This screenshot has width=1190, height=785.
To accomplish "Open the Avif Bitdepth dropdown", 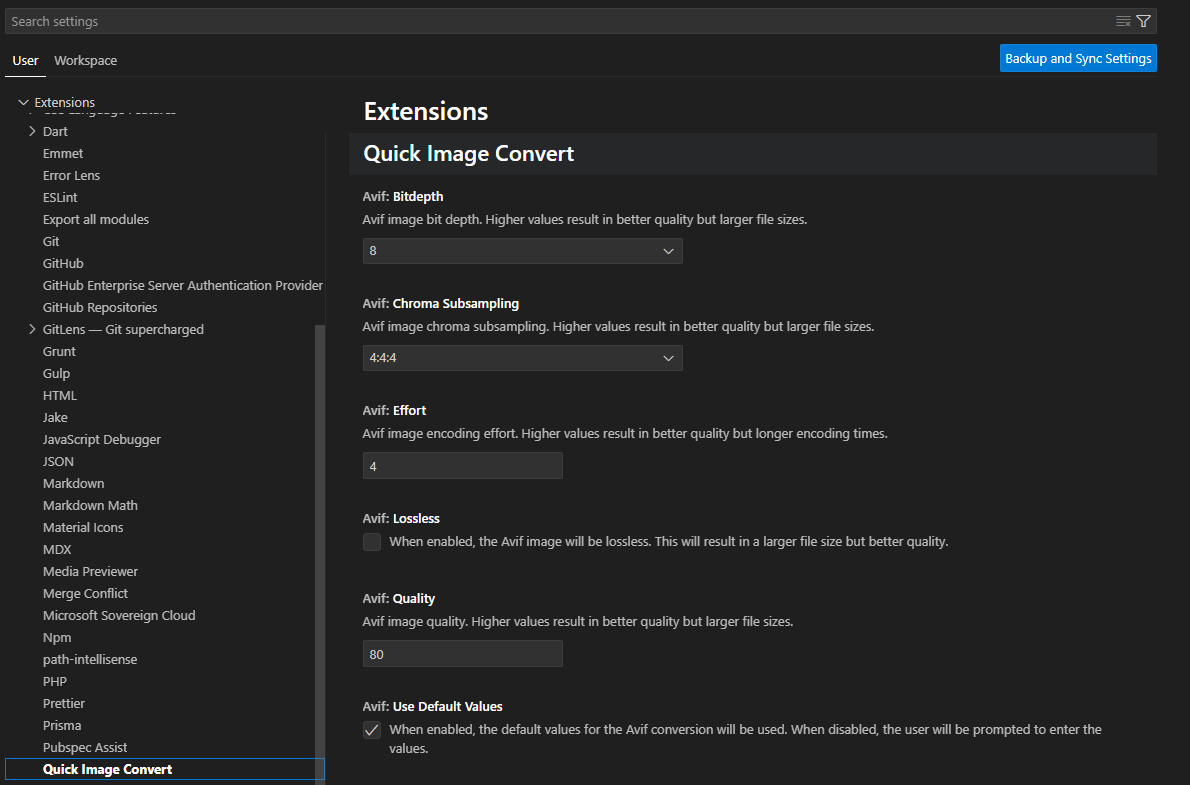I will [522, 251].
